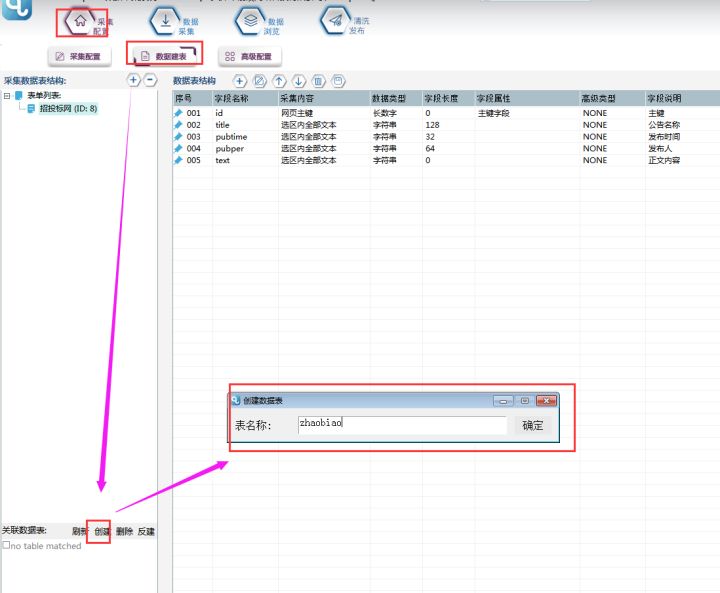This screenshot has width=720, height=593.
Task: Edit field using 数据表结构 pencil icon
Action: pos(259,81)
